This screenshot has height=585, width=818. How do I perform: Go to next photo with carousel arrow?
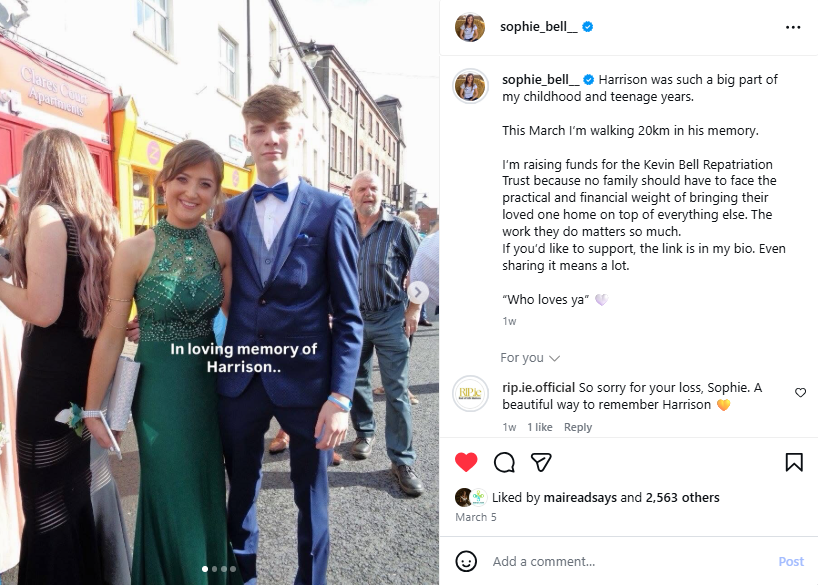pyautogui.click(x=419, y=292)
